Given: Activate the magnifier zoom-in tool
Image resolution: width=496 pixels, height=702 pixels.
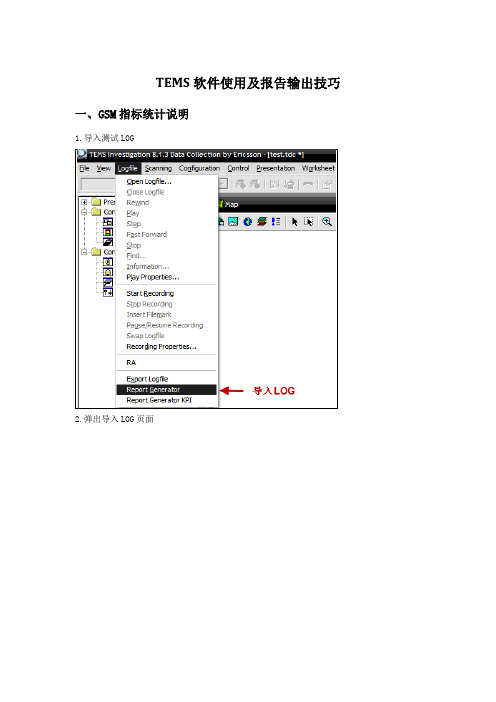Looking at the screenshot, I should point(327,222).
